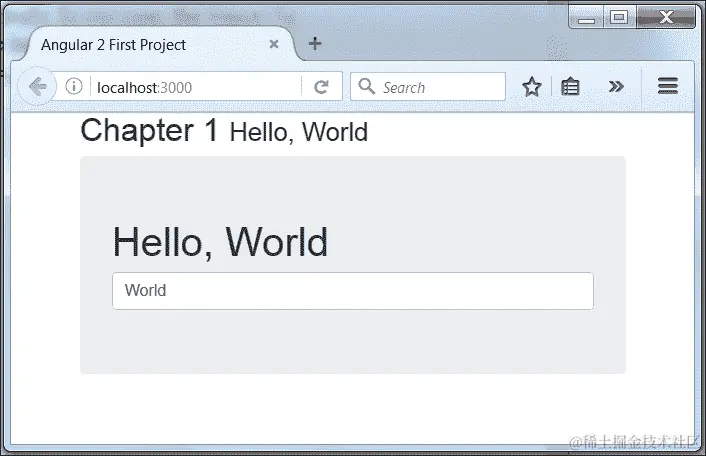Image resolution: width=706 pixels, height=456 pixels.
Task: Close the browser window
Action: 666,18
